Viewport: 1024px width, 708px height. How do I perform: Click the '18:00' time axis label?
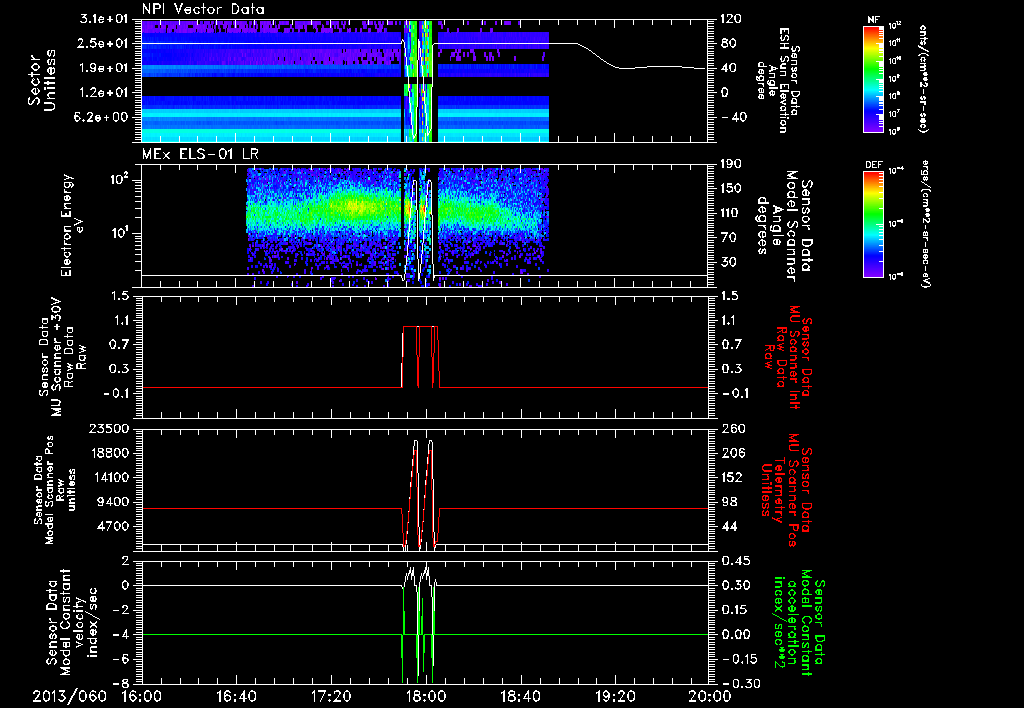pyautogui.click(x=426, y=697)
